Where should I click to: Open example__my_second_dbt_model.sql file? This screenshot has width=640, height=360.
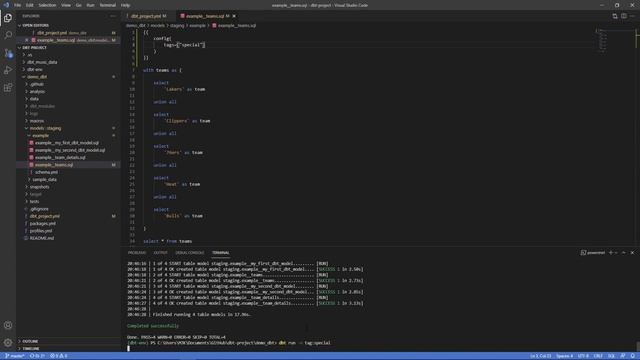[x=70, y=150]
